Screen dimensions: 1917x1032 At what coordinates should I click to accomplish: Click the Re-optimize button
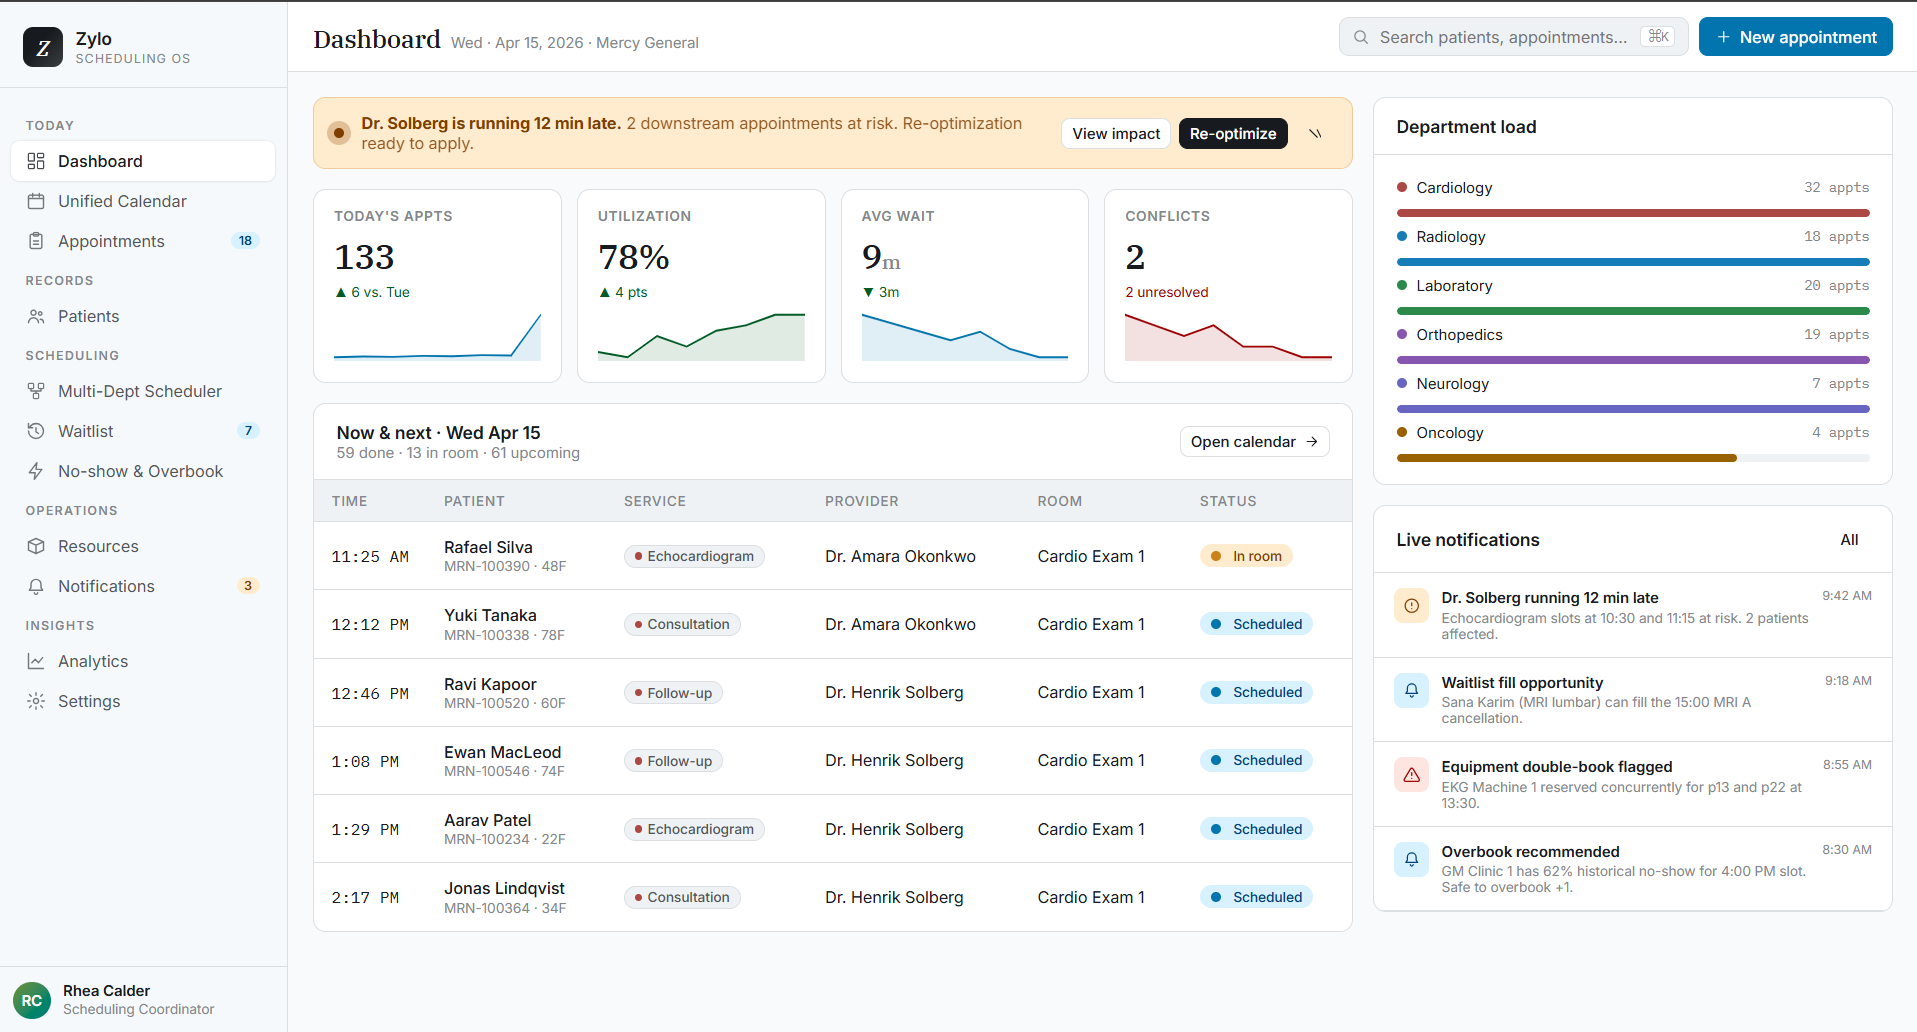click(x=1232, y=133)
